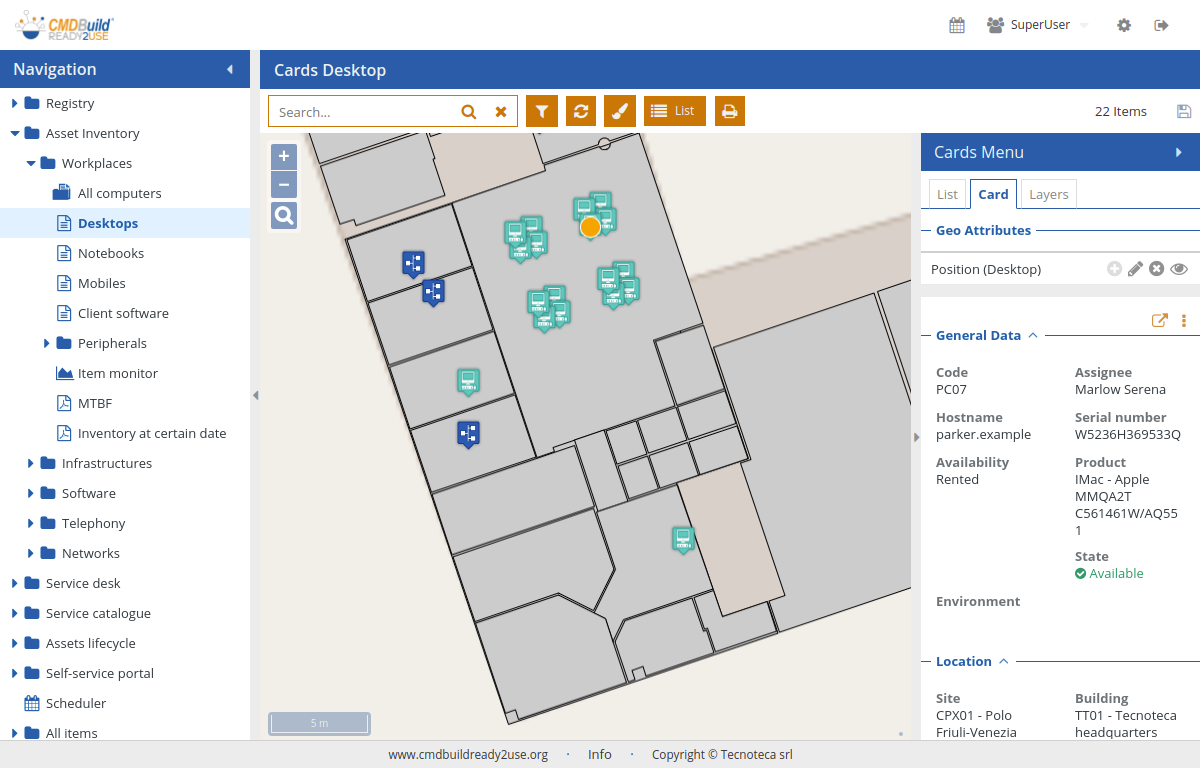Zoom out on the map

point(284,184)
